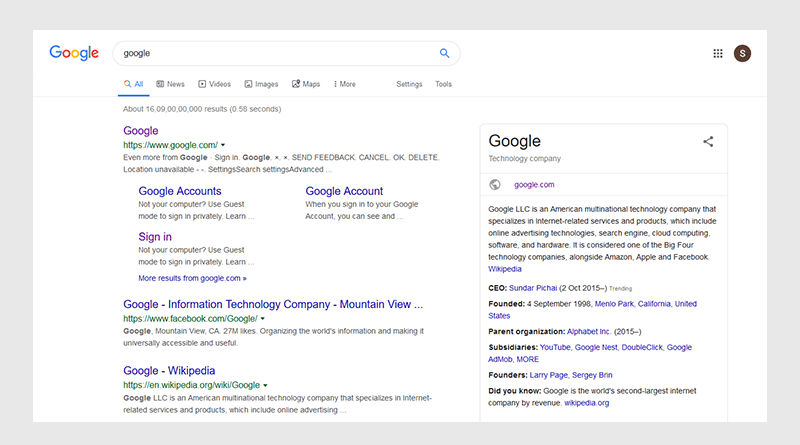Open search Tools
The width and height of the screenshot is (800, 445).
(x=443, y=84)
